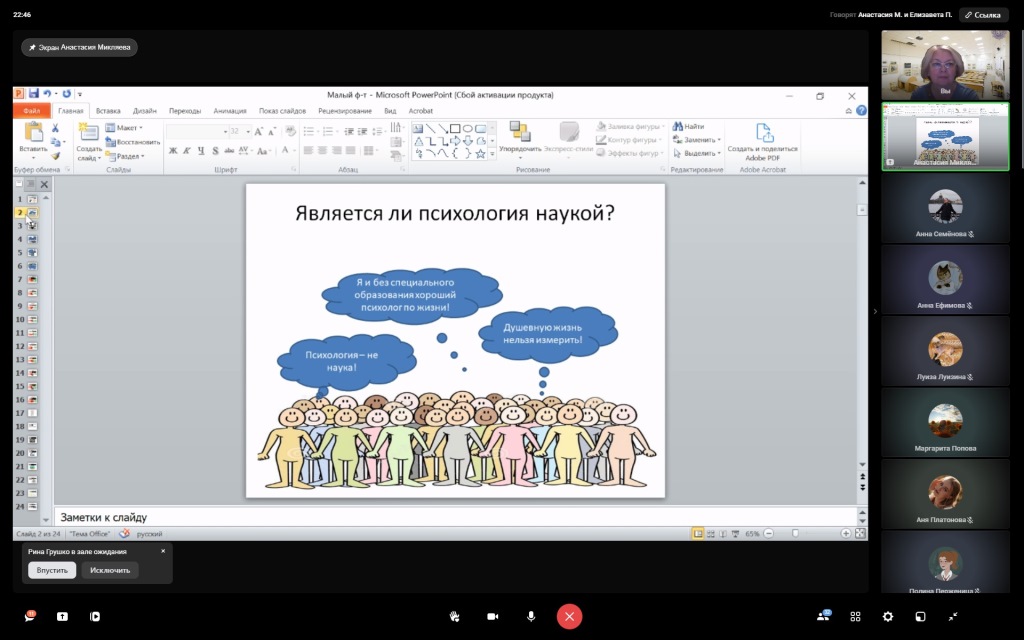Redo the last action
Viewport: 1024px width, 640px height.
coord(66,94)
